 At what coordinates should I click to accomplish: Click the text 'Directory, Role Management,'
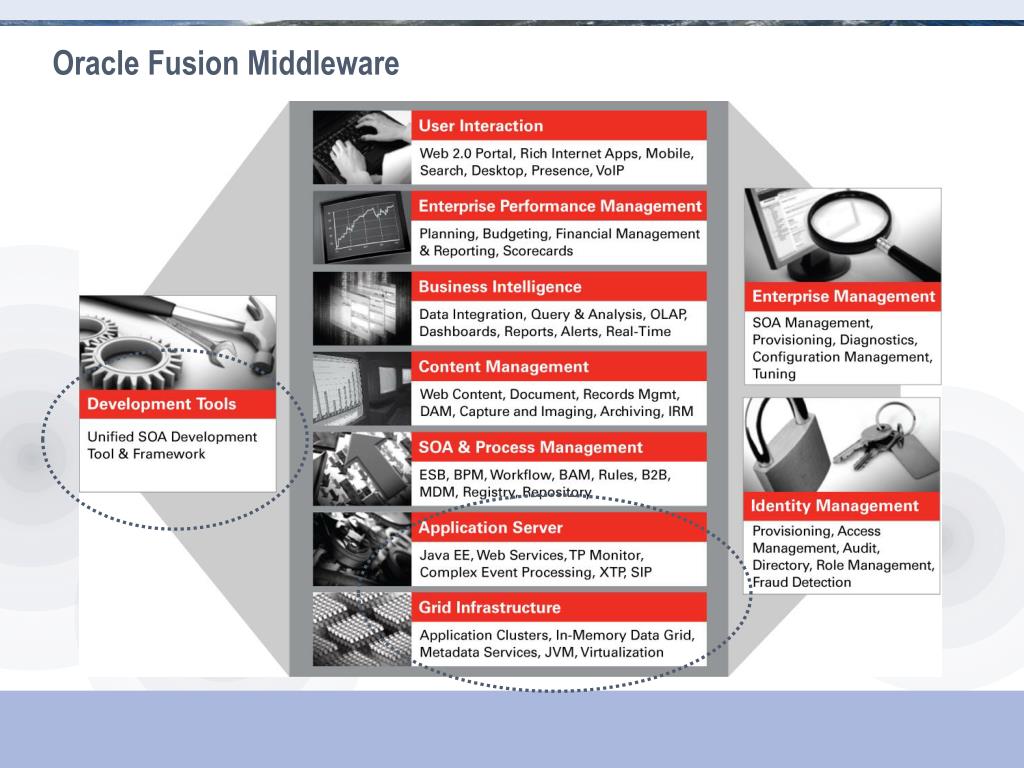point(843,565)
